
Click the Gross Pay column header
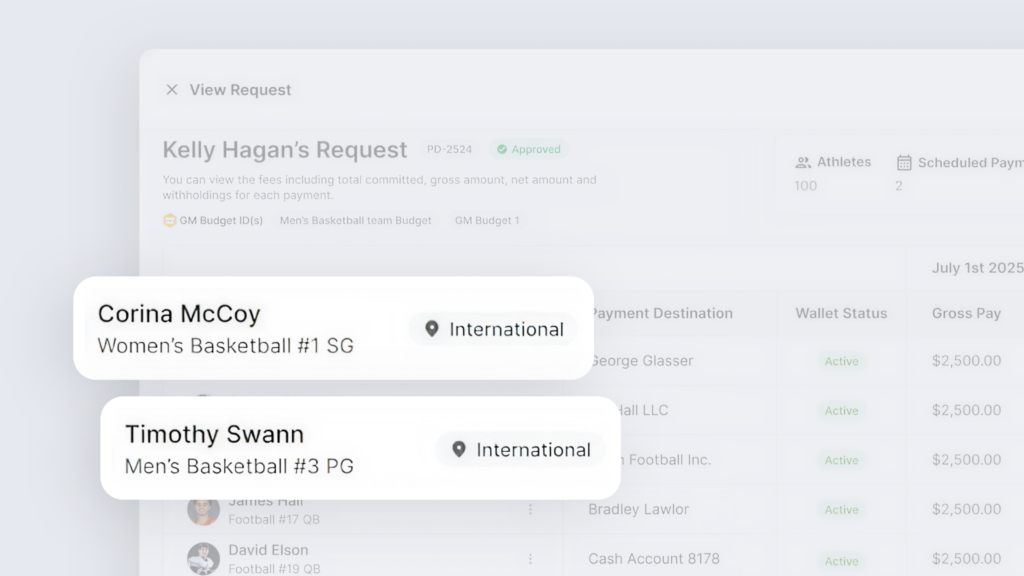pos(966,313)
